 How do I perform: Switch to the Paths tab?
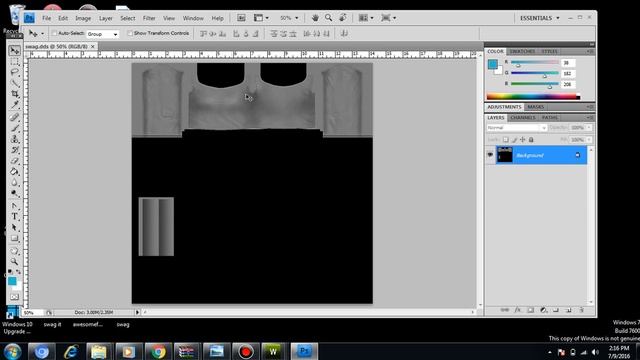[x=549, y=118]
